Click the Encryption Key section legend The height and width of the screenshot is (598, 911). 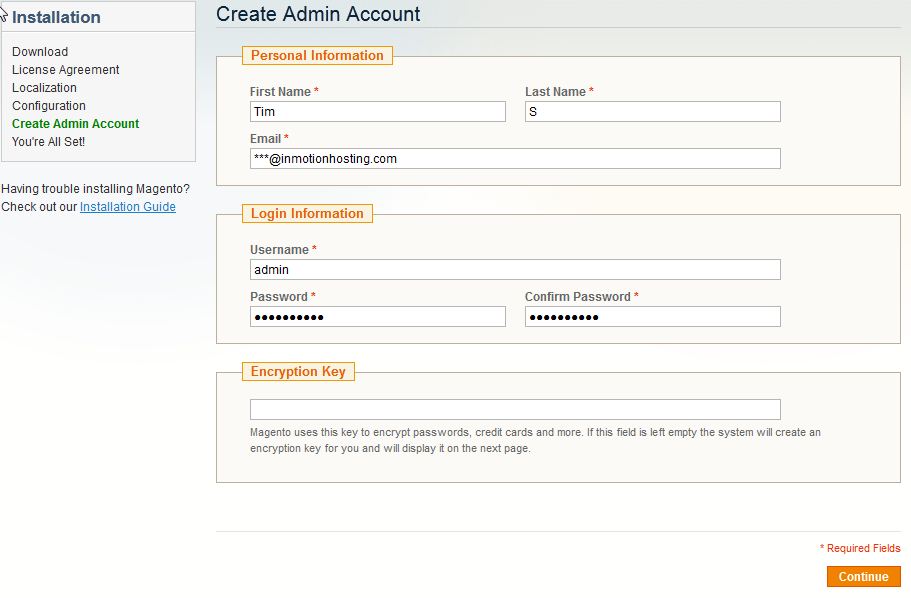tap(298, 372)
